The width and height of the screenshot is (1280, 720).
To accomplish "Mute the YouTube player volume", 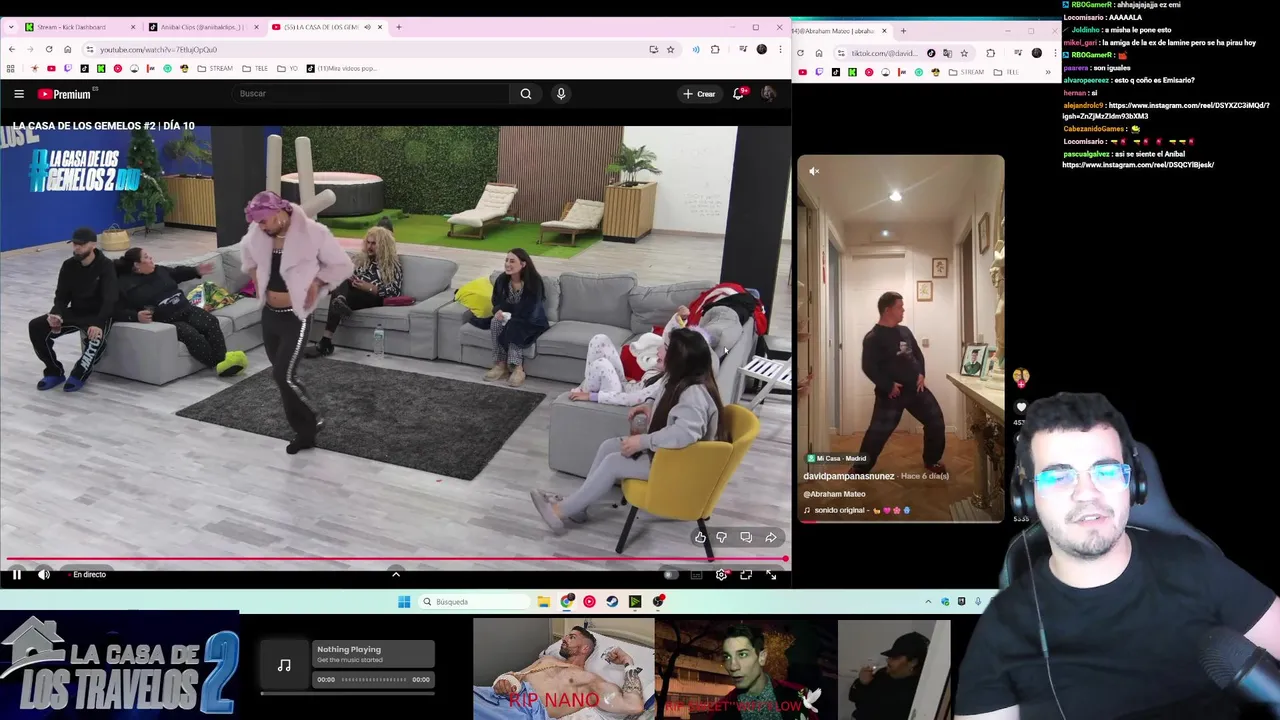I will [44, 574].
